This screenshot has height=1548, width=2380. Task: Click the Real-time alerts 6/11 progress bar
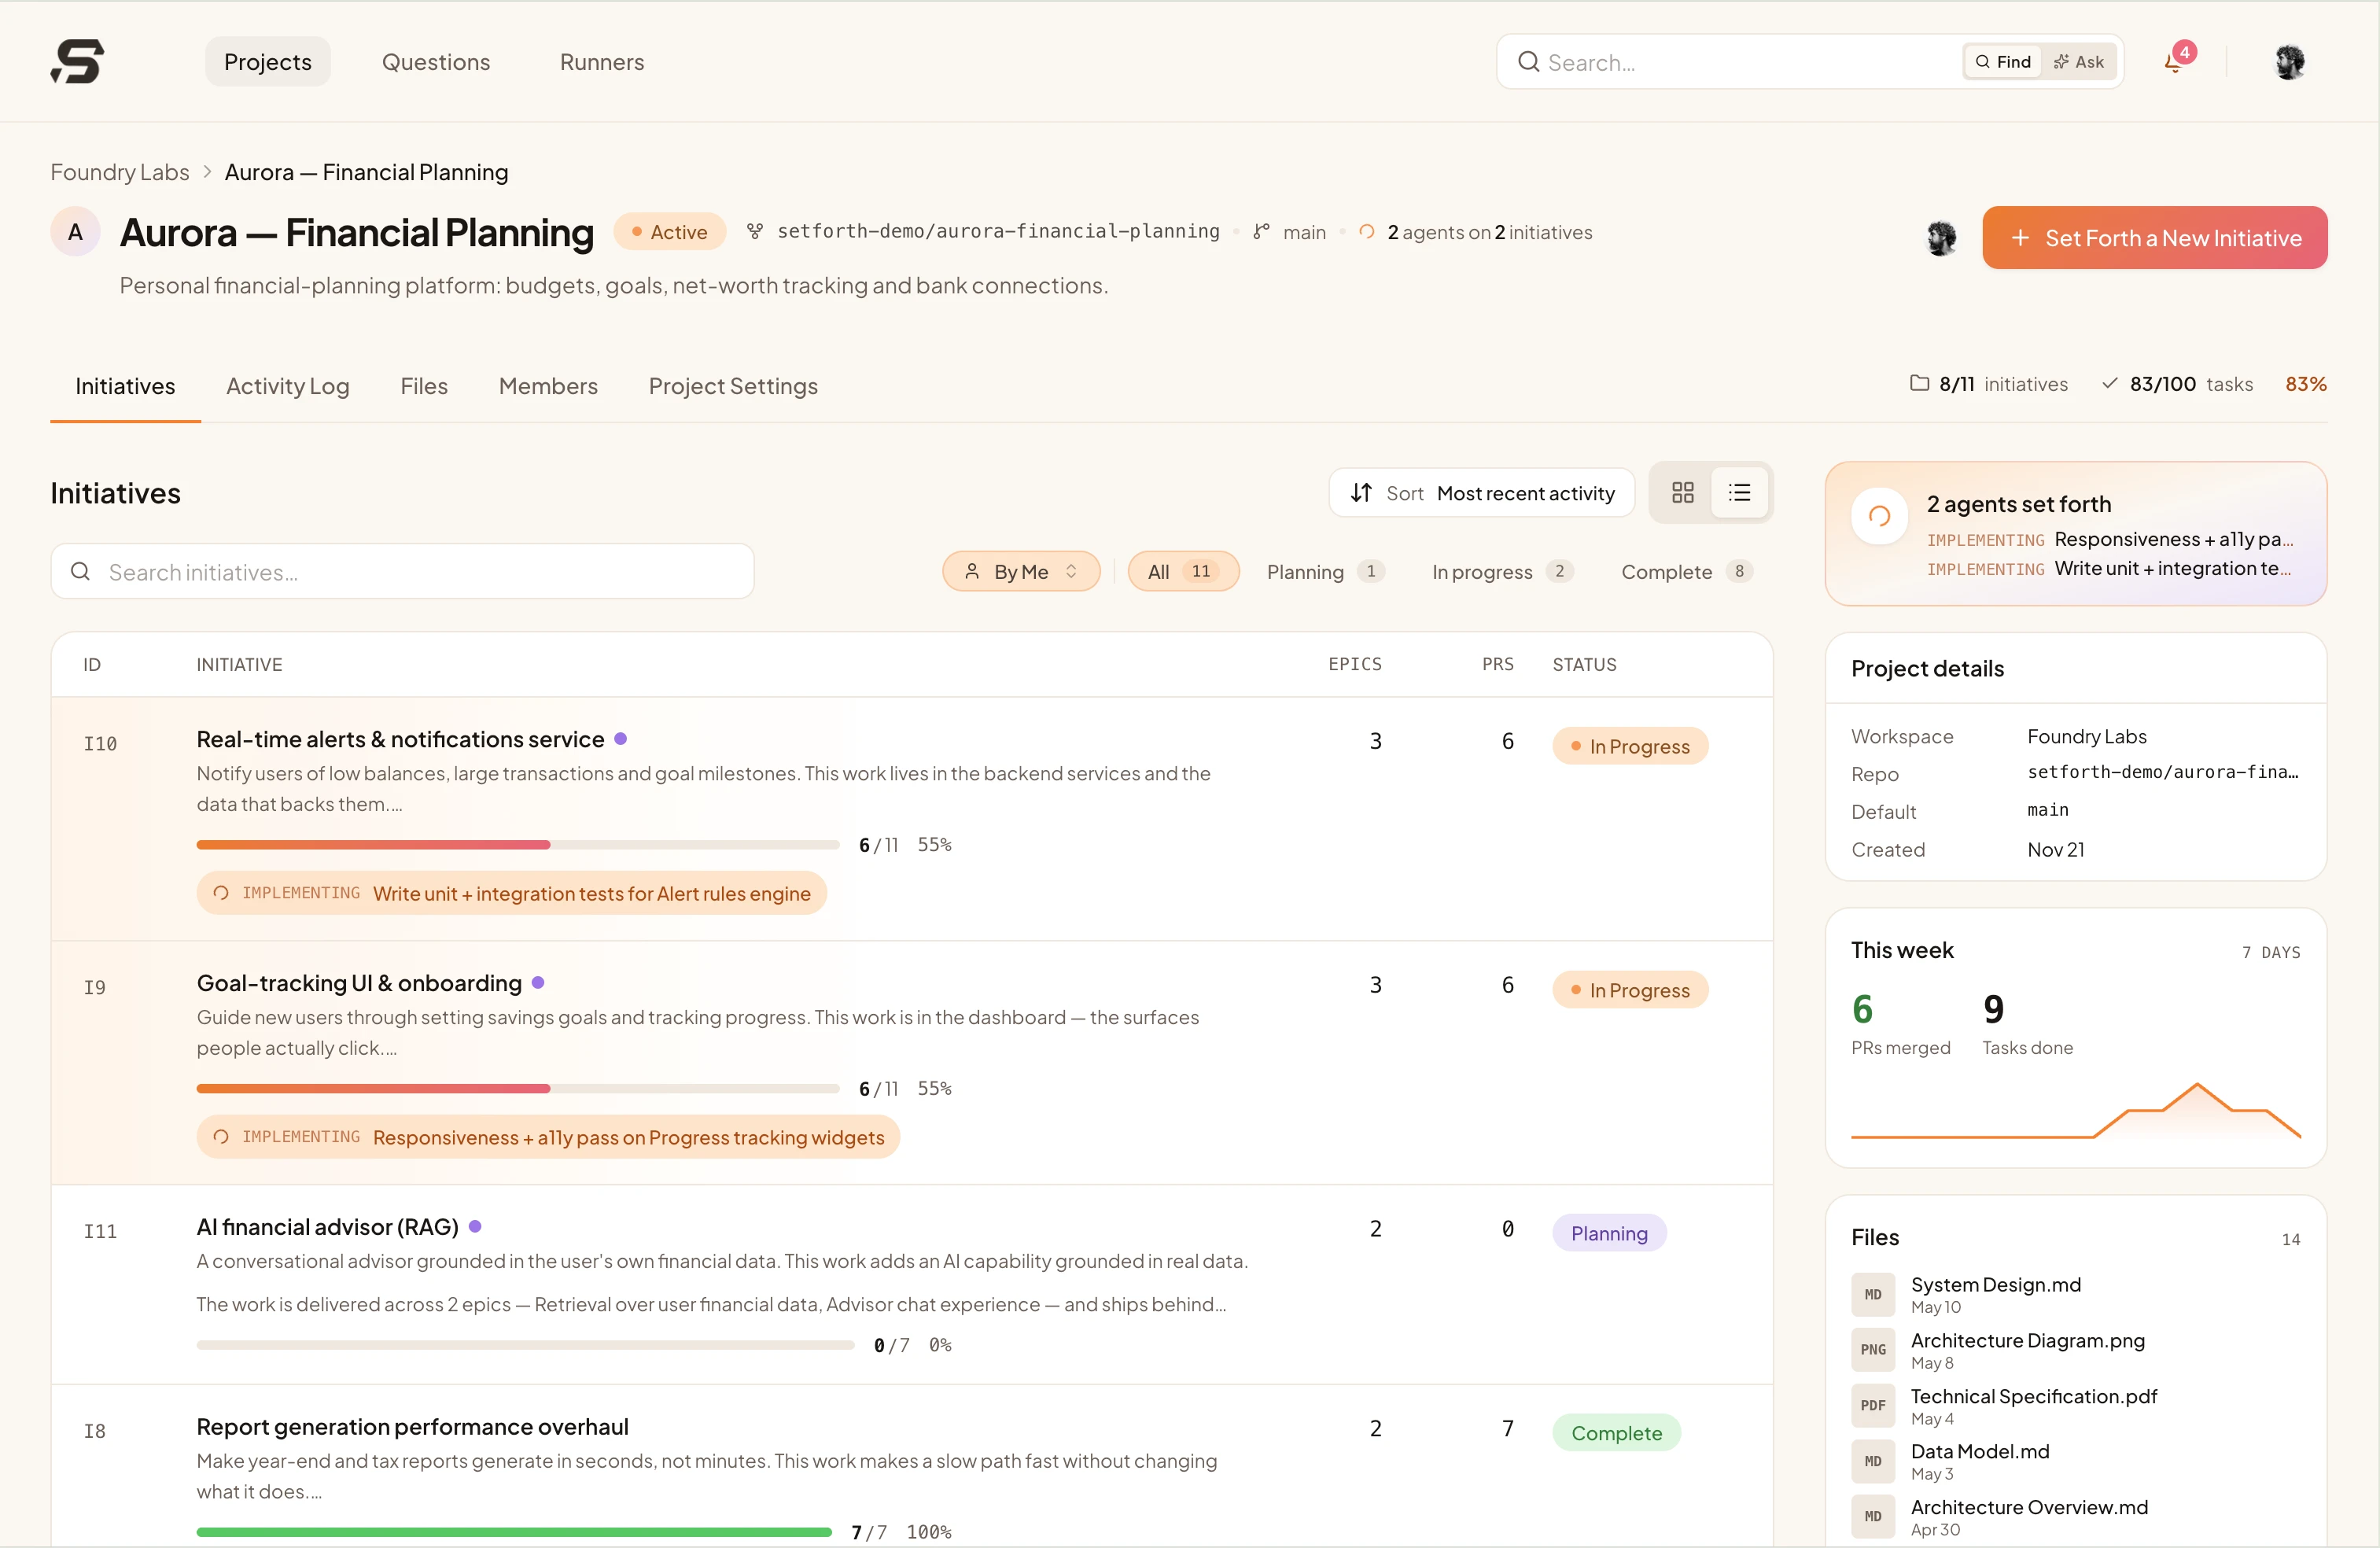pos(517,845)
